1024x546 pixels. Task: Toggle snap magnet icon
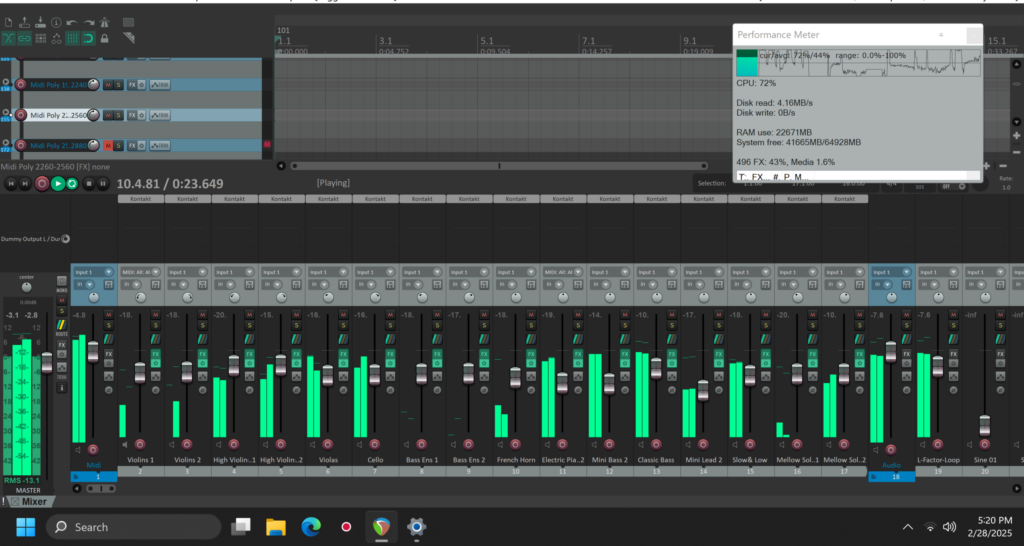[88, 39]
